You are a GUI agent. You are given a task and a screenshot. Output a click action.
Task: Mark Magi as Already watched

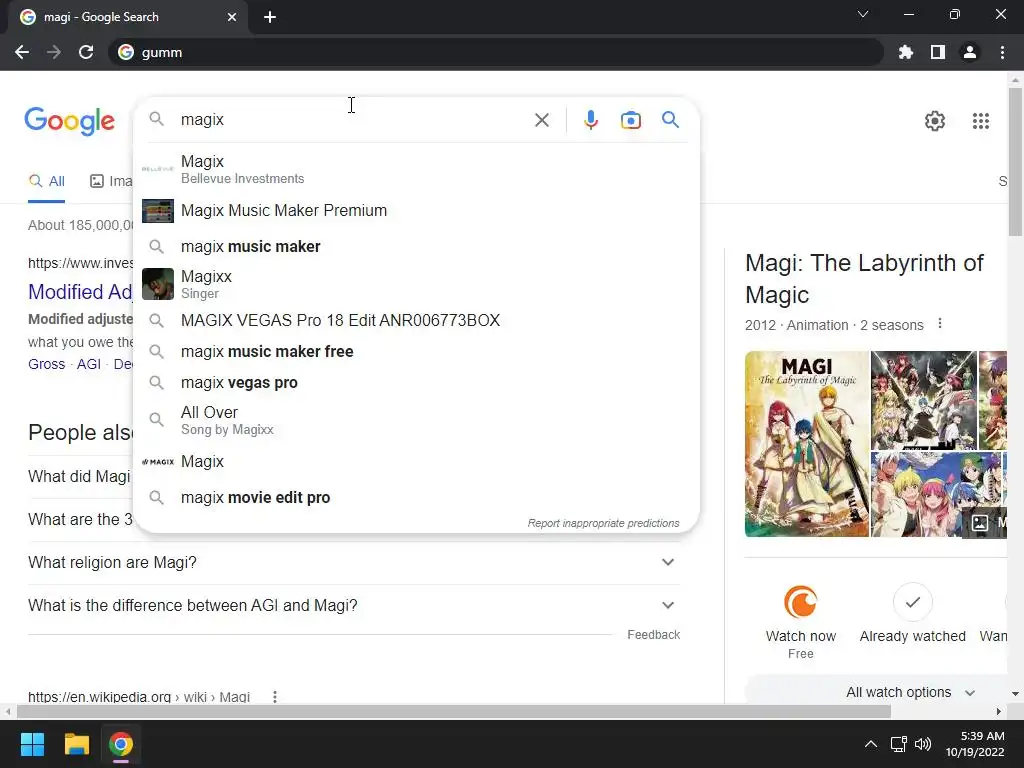[912, 601]
